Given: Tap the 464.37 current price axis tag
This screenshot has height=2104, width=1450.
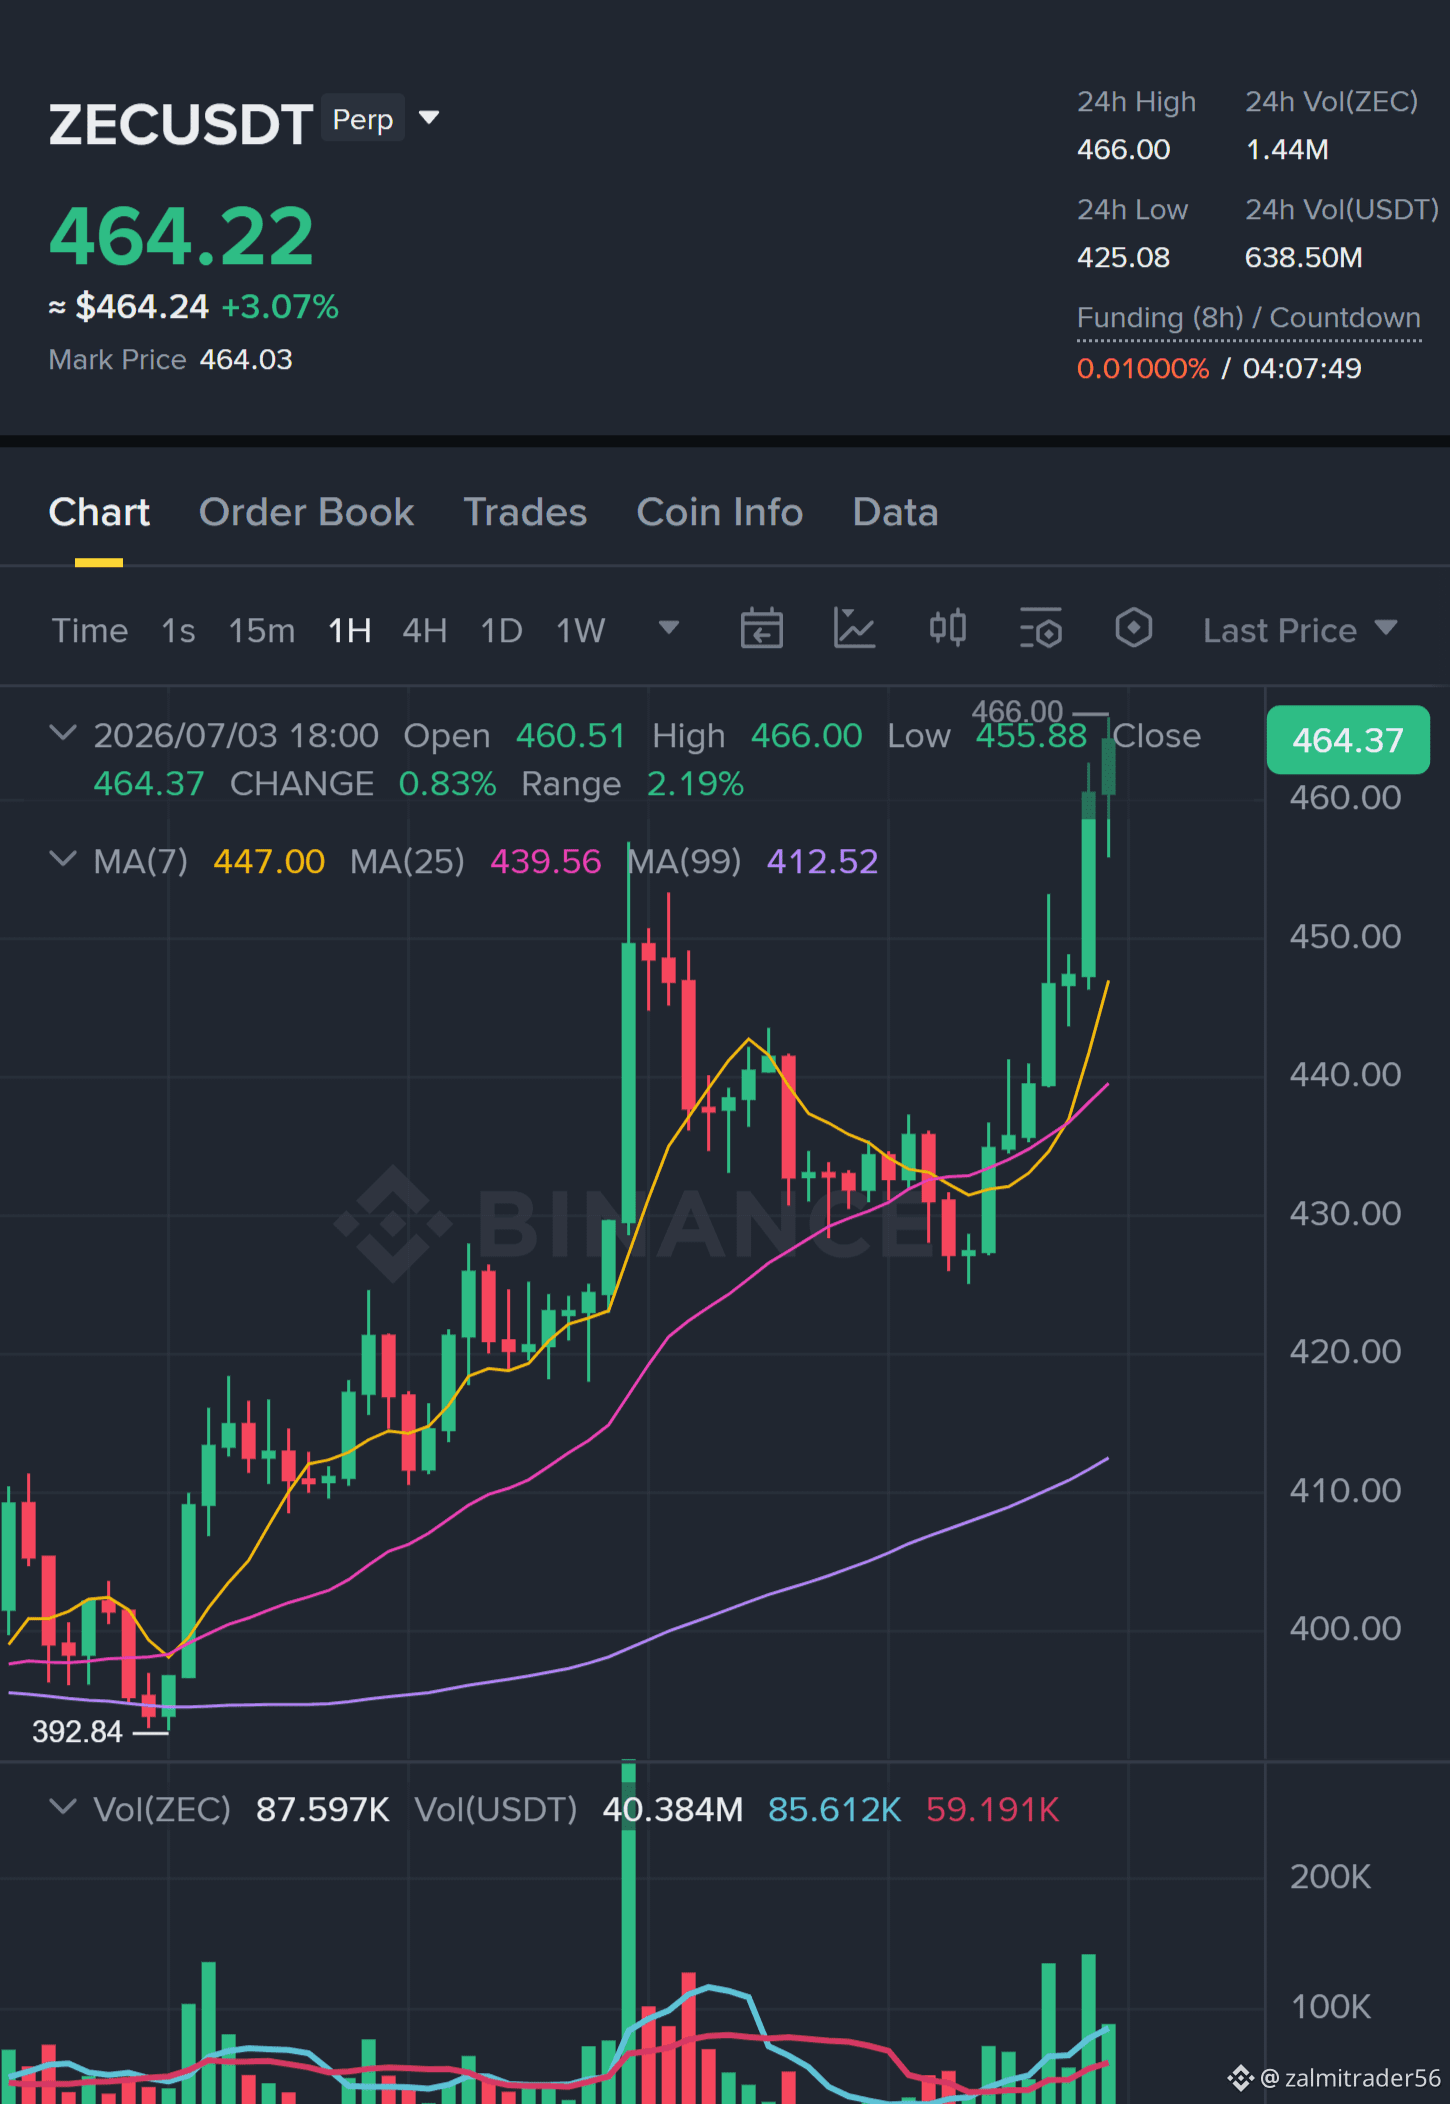Looking at the screenshot, I should [x=1348, y=740].
